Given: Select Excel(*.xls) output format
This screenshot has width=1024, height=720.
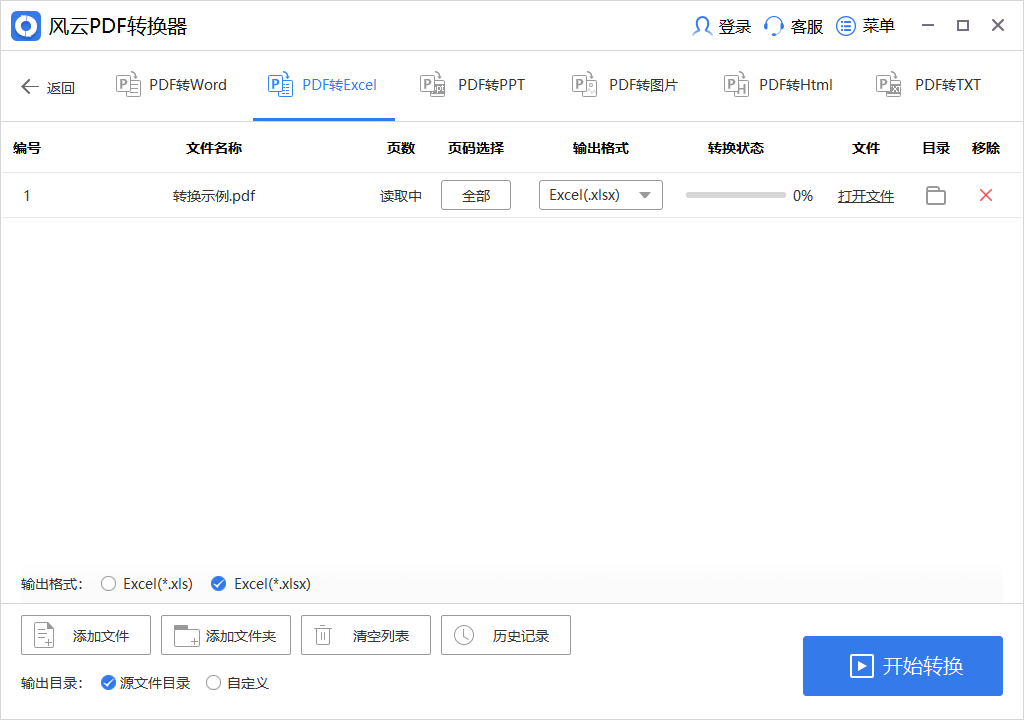Looking at the screenshot, I should (x=108, y=583).
